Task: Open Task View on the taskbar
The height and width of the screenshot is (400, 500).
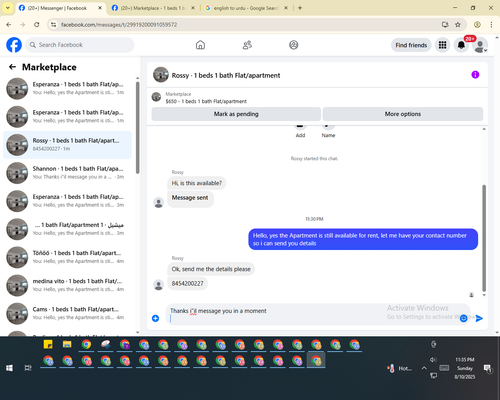Action: 28,368
